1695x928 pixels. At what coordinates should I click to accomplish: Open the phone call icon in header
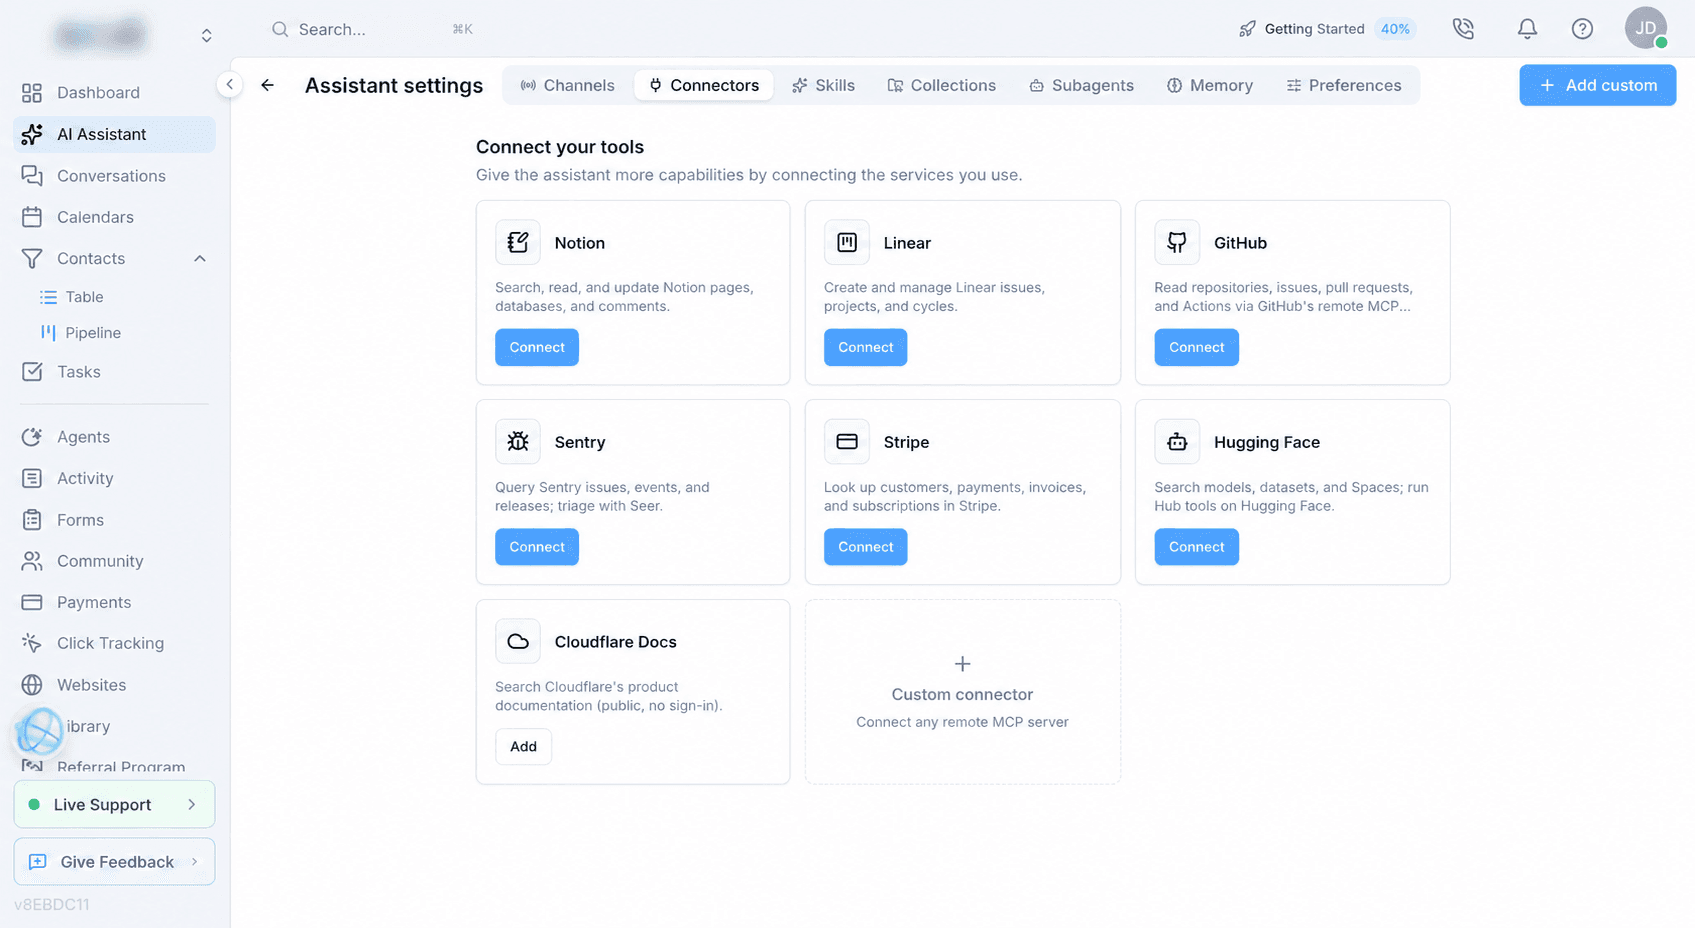point(1464,29)
